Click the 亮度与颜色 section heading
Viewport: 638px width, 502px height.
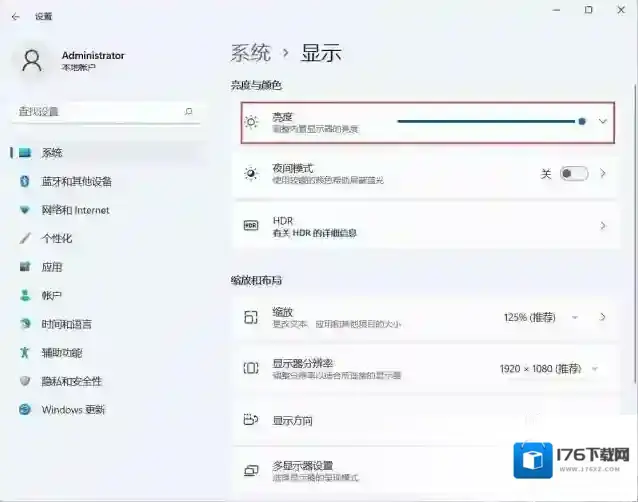256,85
